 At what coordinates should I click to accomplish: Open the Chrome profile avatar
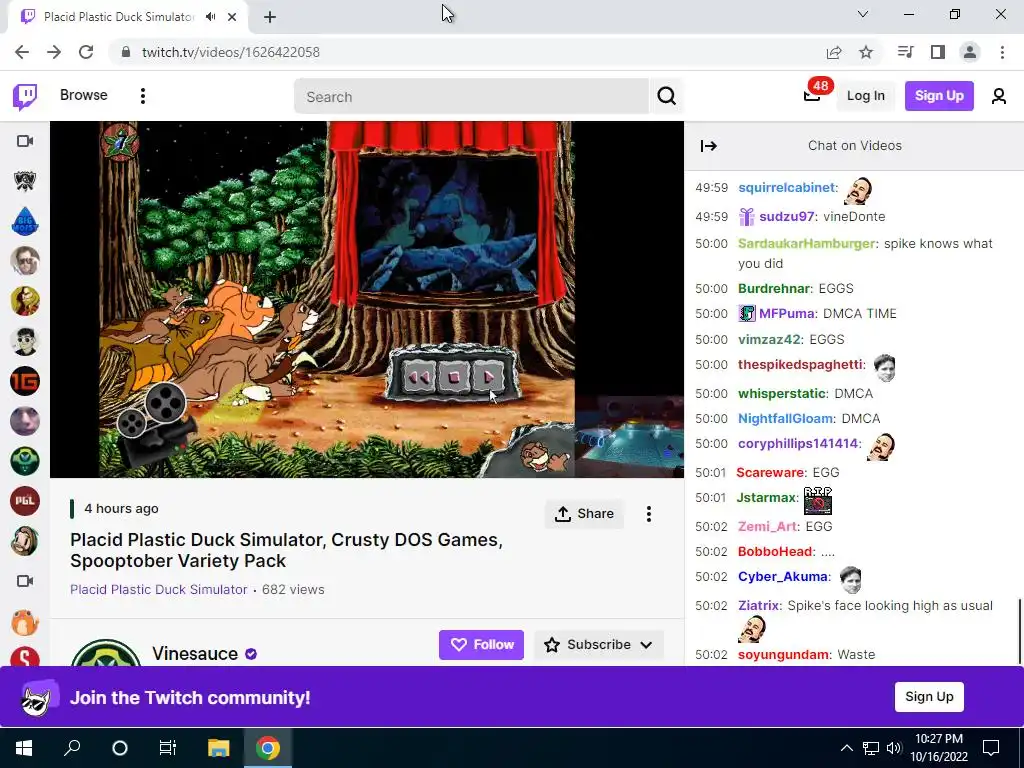[x=970, y=52]
